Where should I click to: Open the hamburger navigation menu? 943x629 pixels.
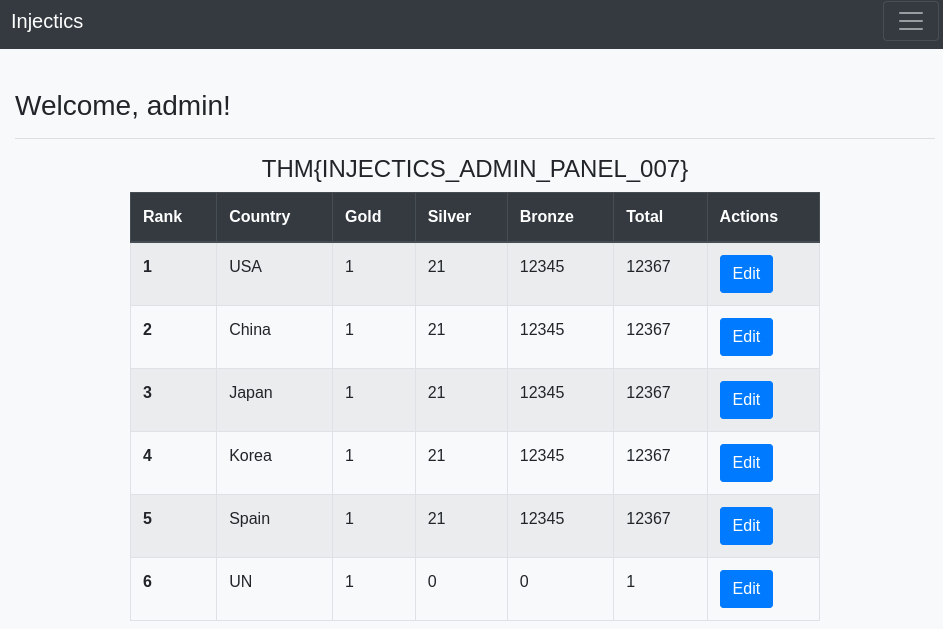click(x=911, y=21)
